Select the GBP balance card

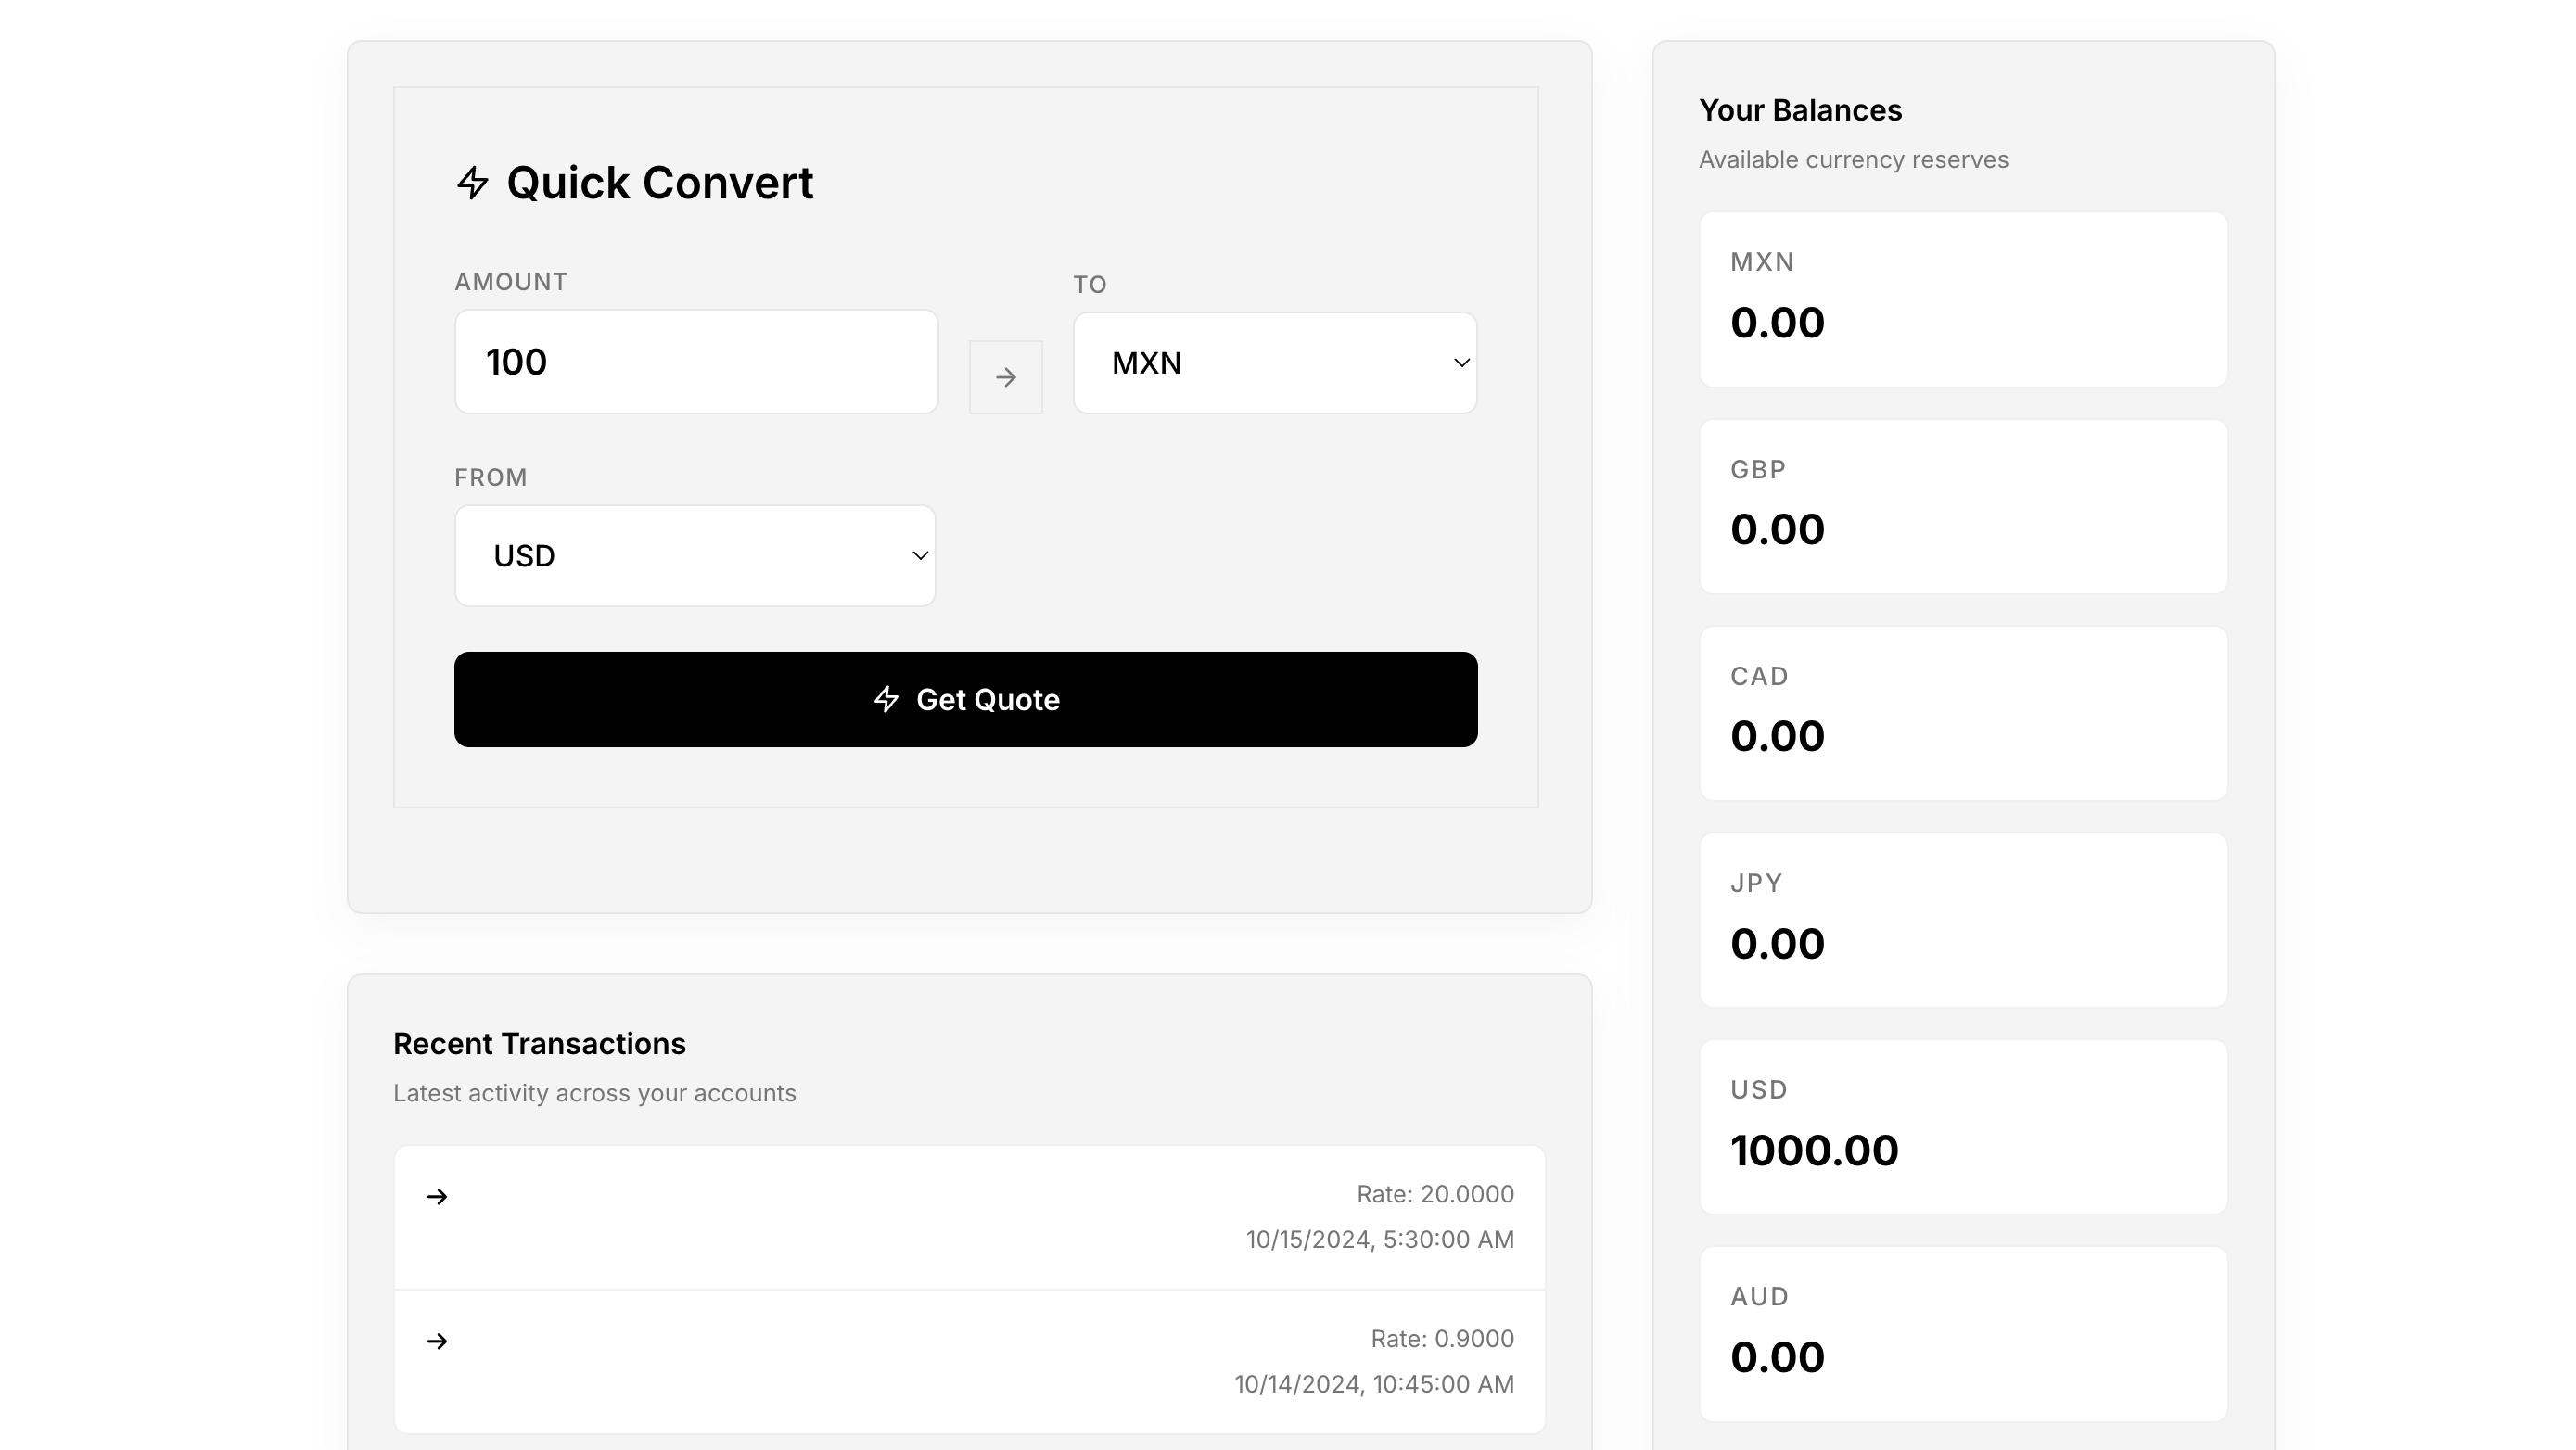pos(1963,506)
